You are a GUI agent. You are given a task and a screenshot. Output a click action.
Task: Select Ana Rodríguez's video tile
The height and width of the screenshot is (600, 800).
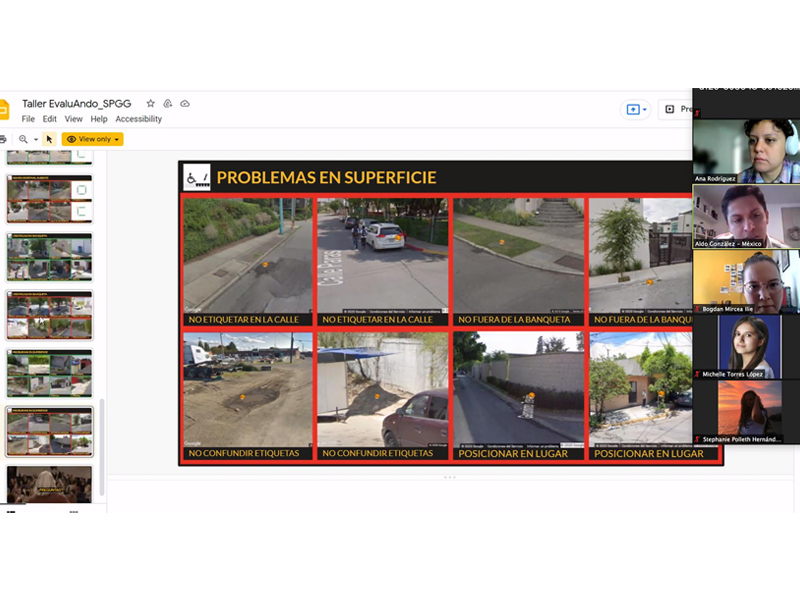point(745,150)
